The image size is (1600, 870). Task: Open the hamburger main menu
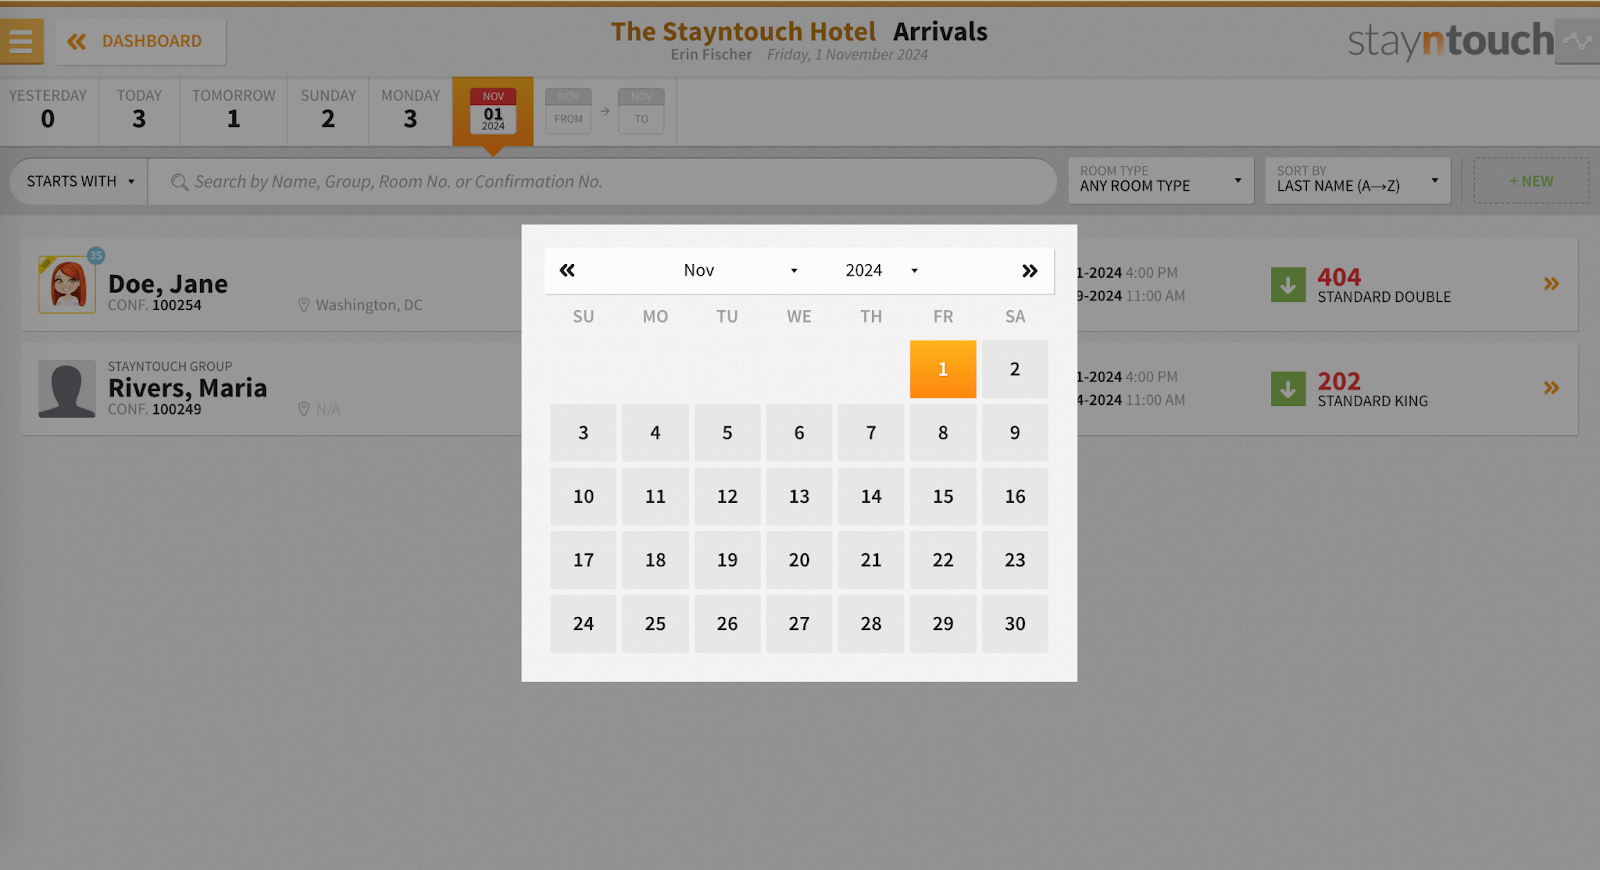coord(21,41)
